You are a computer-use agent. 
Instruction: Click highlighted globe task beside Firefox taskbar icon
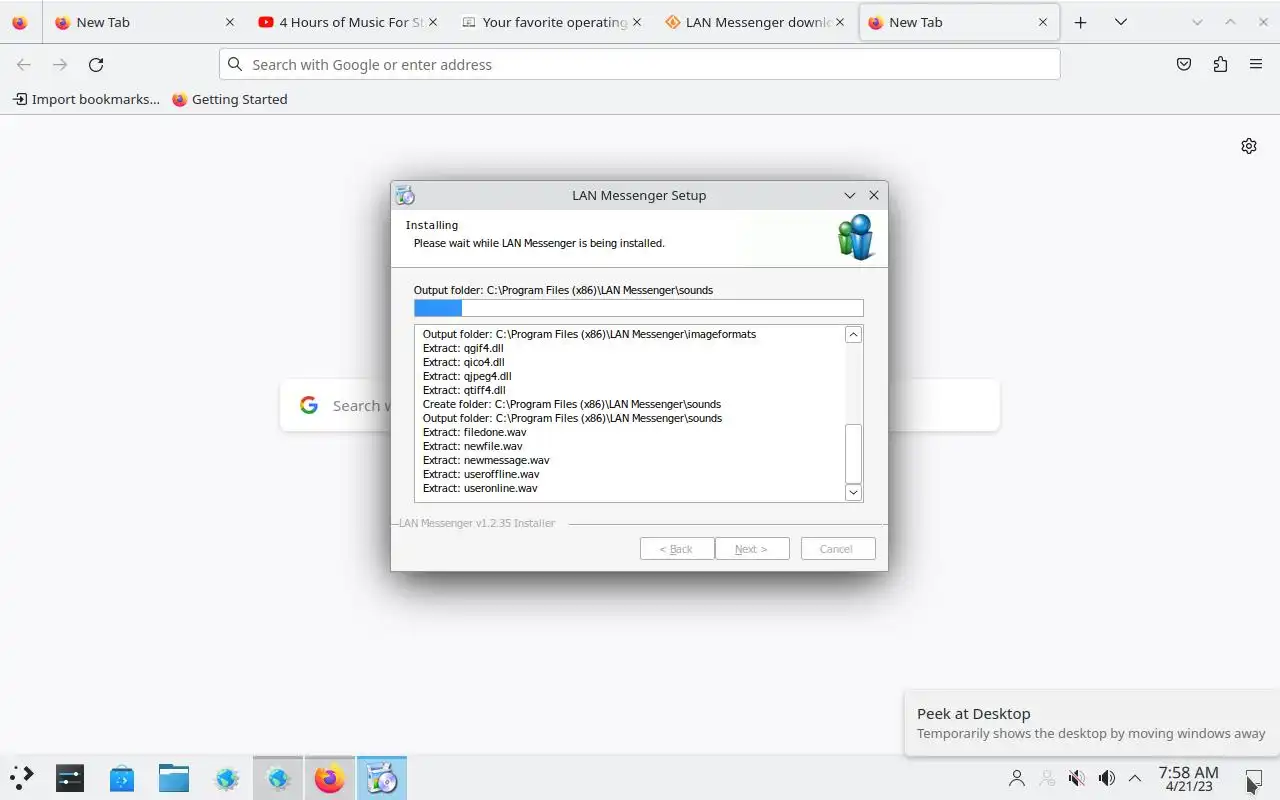[278, 778]
